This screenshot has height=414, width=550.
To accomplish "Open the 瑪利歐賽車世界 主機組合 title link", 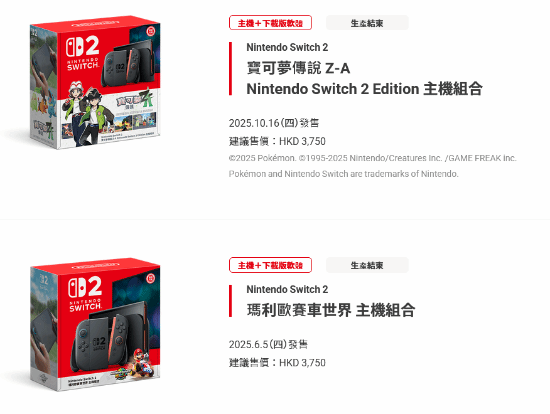I will pyautogui.click(x=331, y=310).
